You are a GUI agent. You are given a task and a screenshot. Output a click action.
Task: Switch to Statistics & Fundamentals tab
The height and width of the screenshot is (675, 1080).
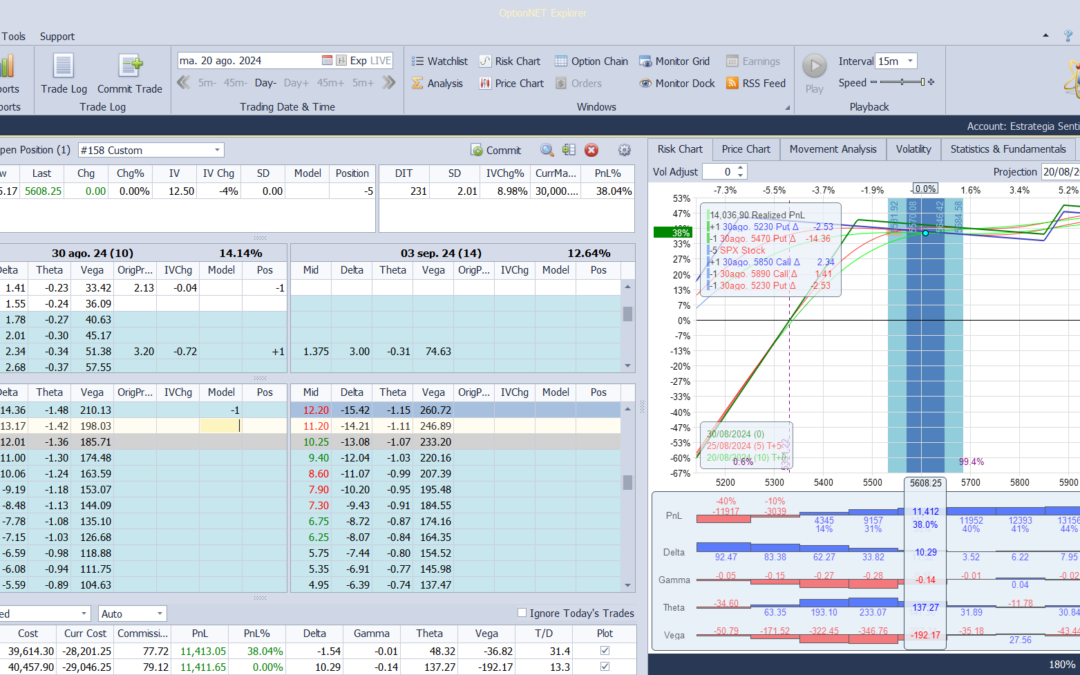tap(1008, 149)
